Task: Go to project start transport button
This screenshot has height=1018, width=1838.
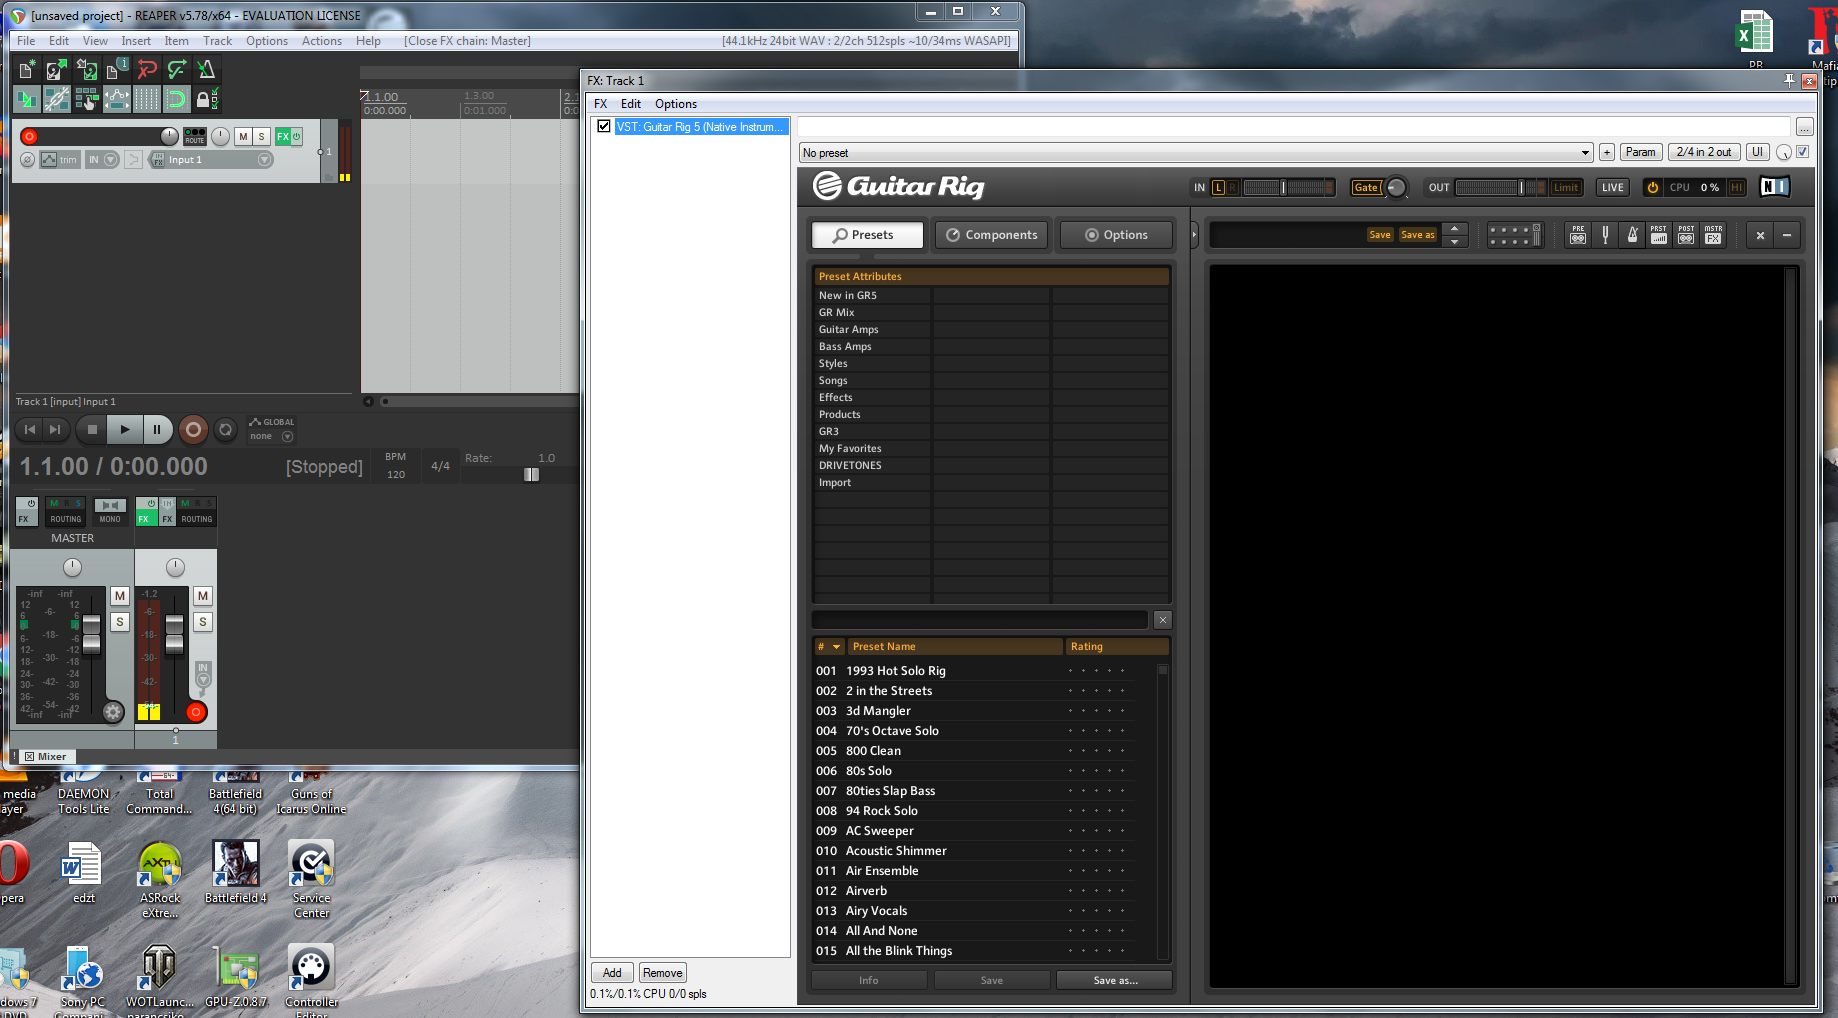Action: click(x=30, y=429)
